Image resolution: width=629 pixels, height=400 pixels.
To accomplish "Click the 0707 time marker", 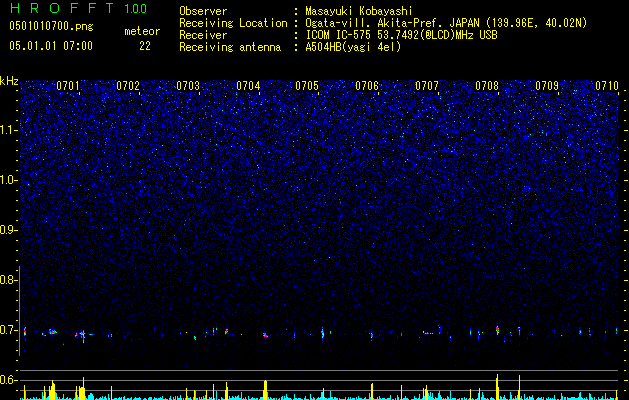I will [x=427, y=86].
